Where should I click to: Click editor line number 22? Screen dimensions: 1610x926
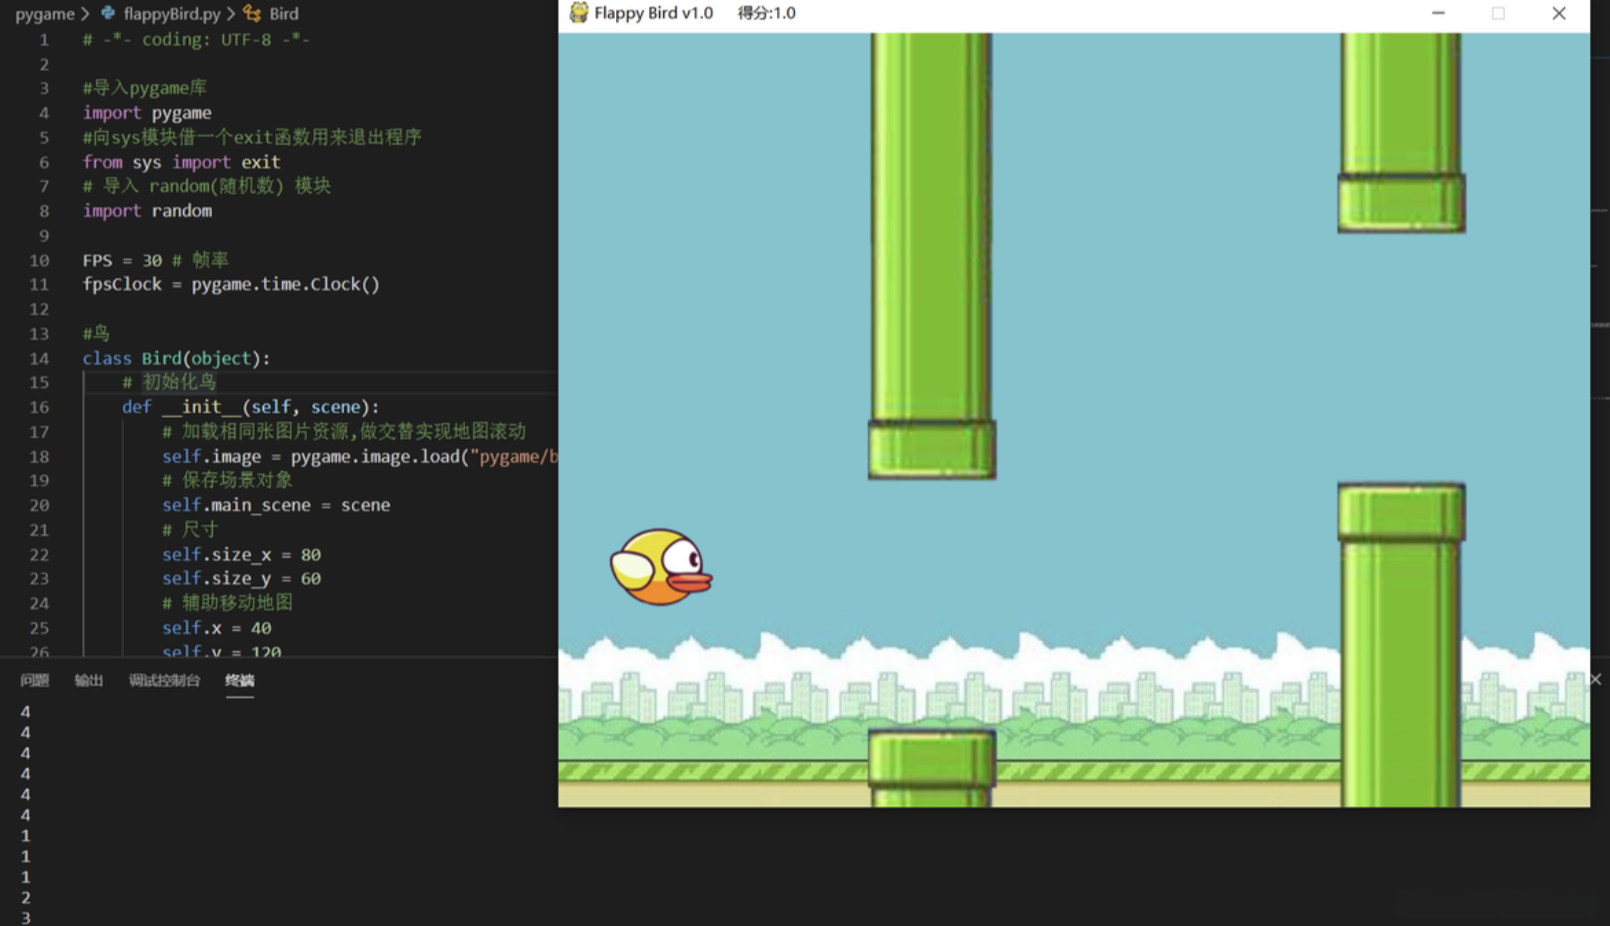point(39,554)
